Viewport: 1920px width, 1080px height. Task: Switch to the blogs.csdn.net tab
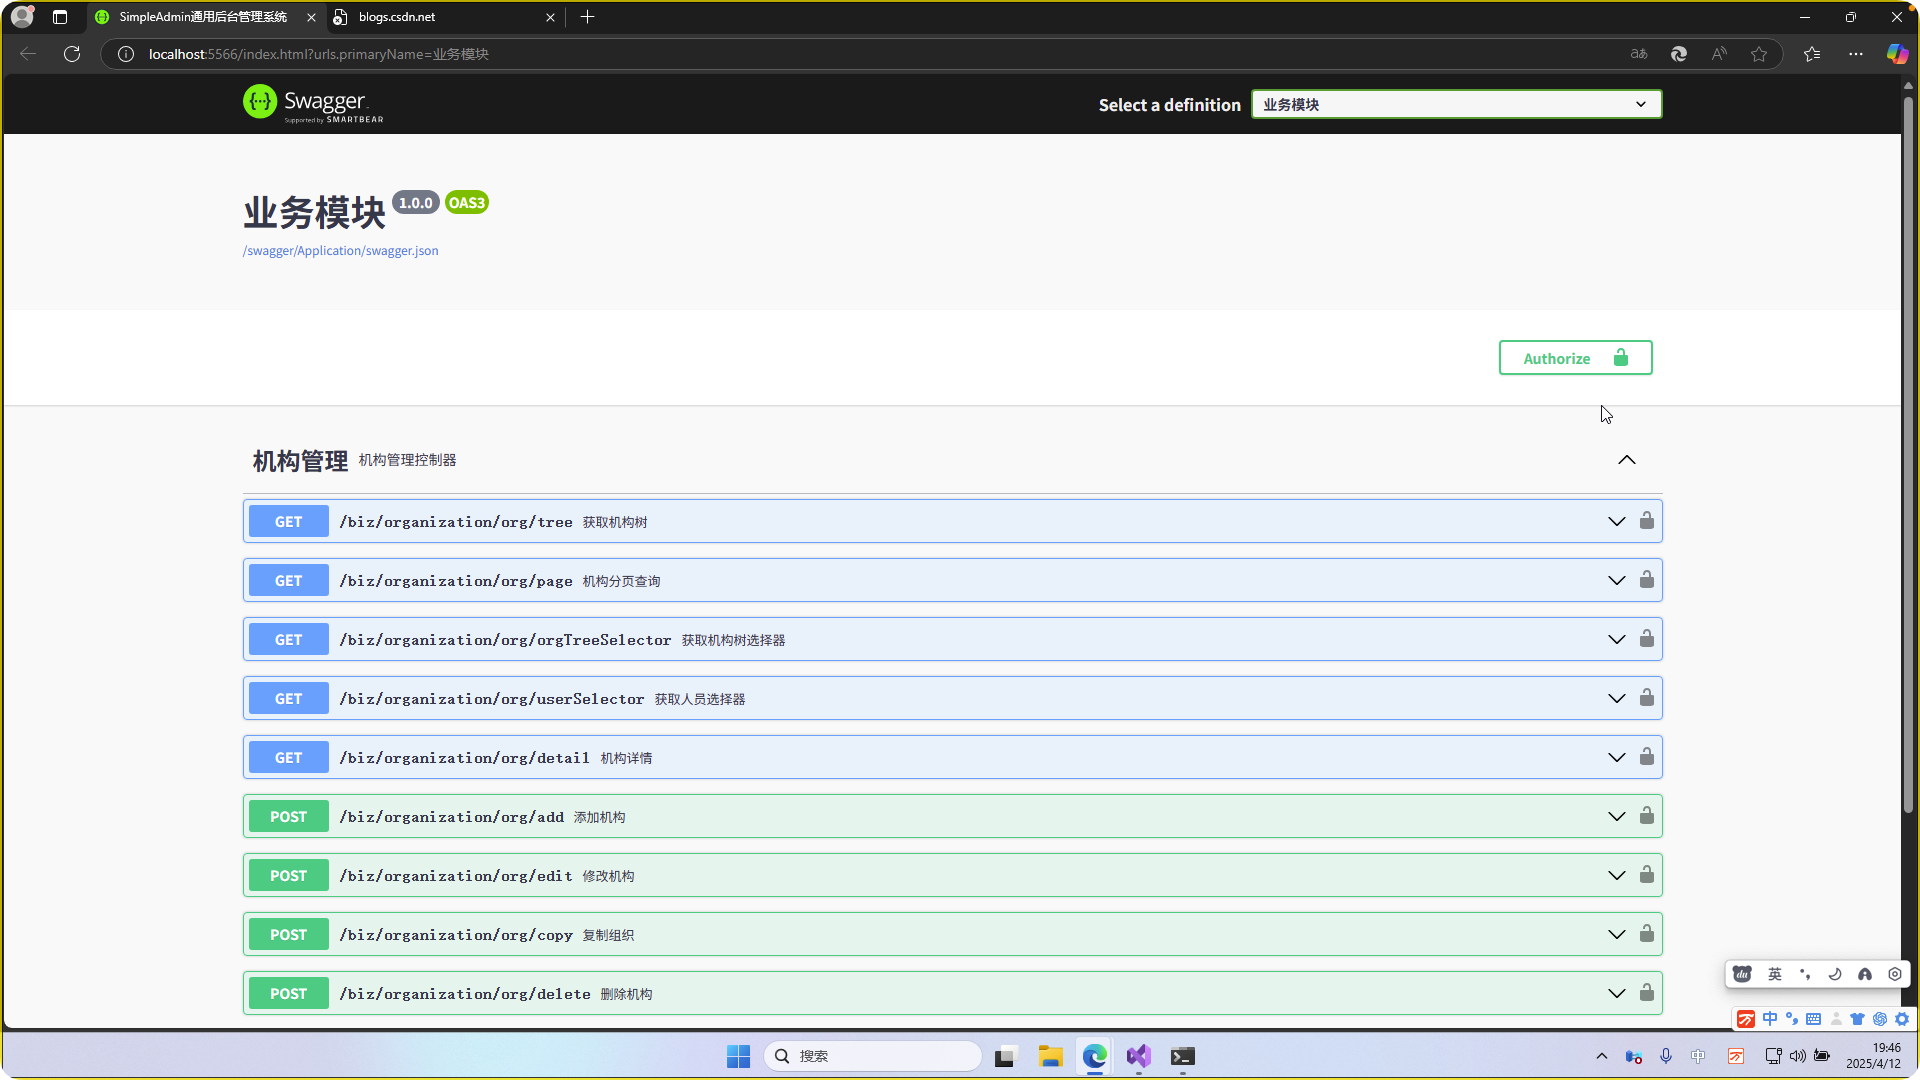click(x=440, y=17)
